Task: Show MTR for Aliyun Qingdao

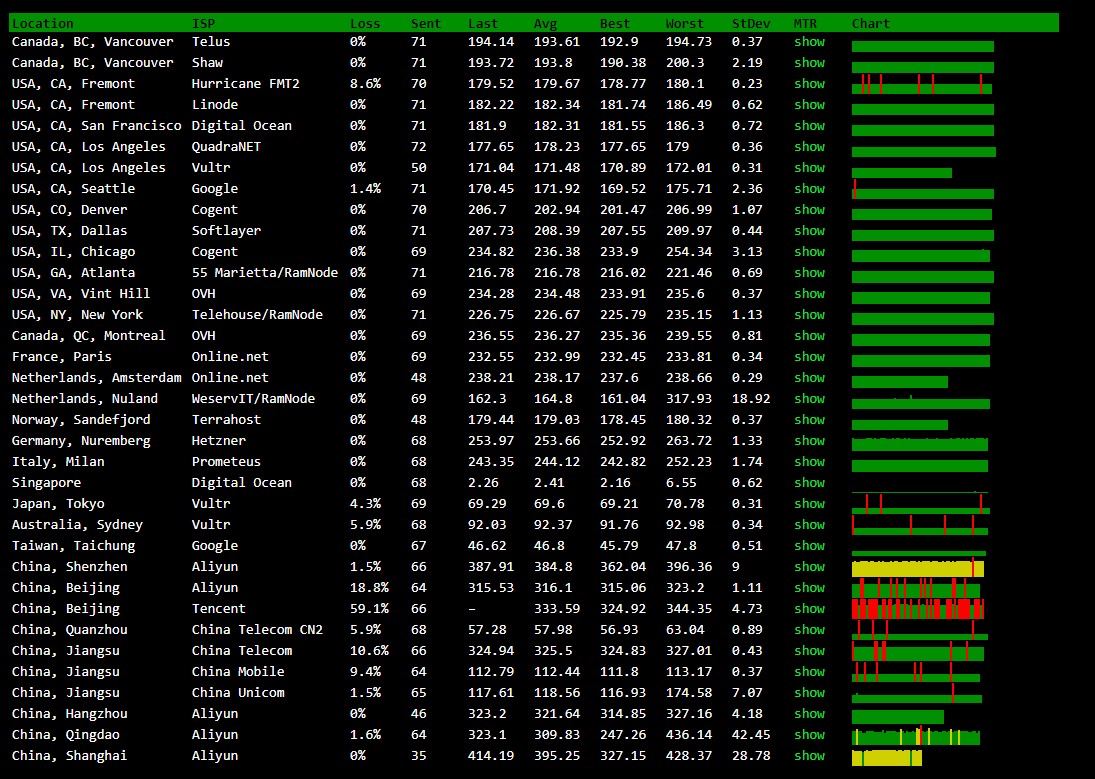Action: pyautogui.click(x=809, y=734)
